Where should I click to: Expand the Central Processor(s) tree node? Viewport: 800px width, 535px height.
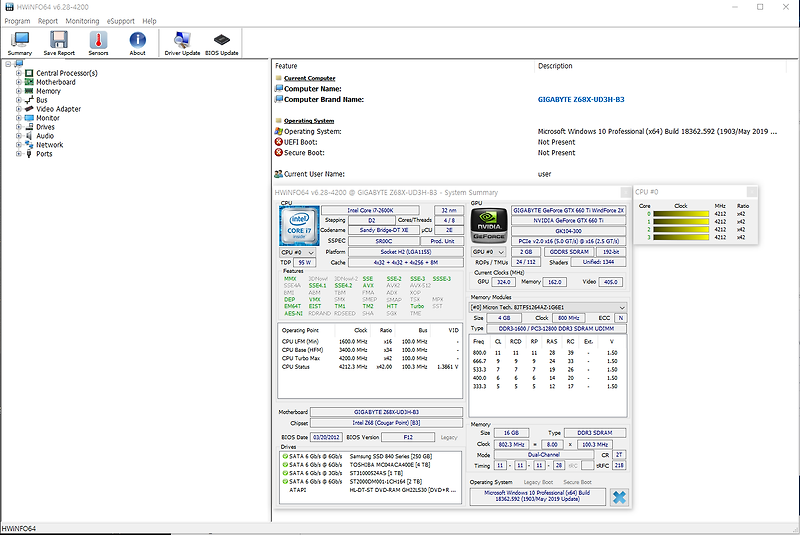point(18,73)
